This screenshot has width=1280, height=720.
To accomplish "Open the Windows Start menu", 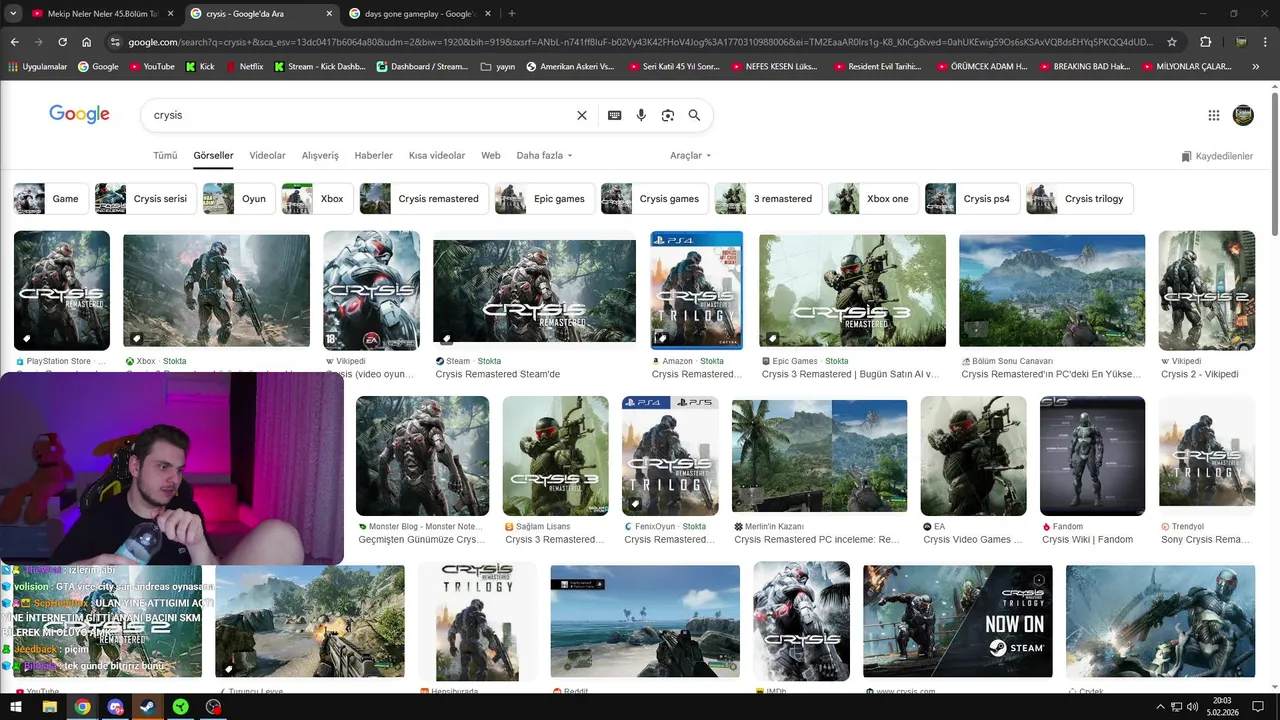I will click(x=16, y=707).
